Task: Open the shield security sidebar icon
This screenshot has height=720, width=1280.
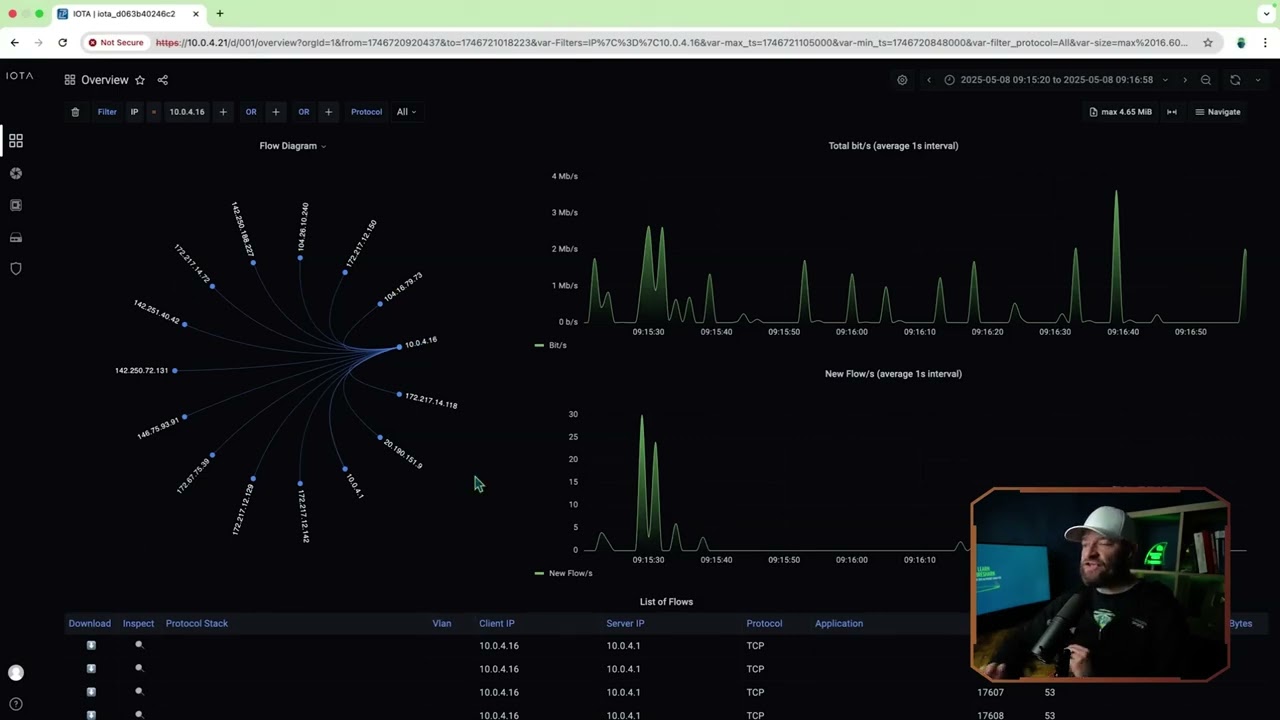Action: point(16,269)
